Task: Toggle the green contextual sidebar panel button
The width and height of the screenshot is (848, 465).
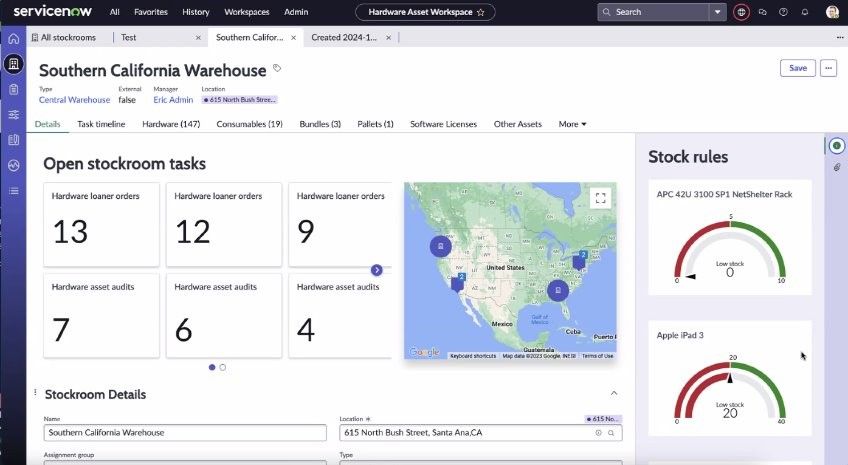Action: [836, 146]
